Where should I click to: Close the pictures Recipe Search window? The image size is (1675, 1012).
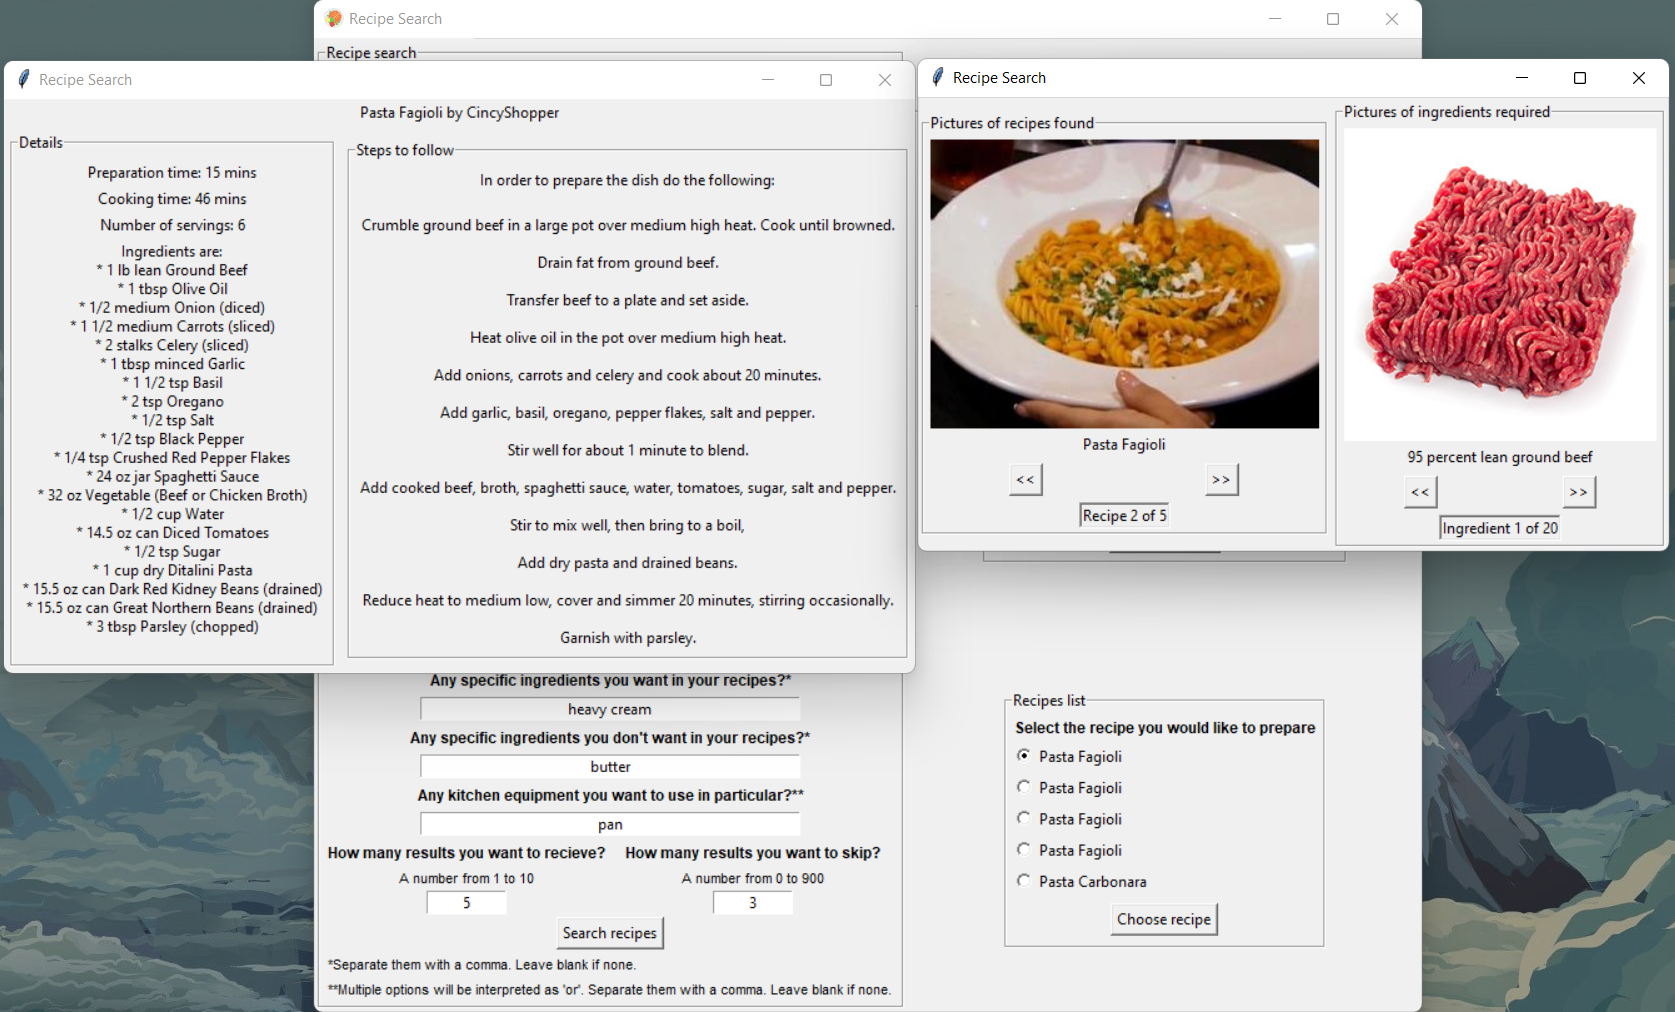[x=1638, y=78]
